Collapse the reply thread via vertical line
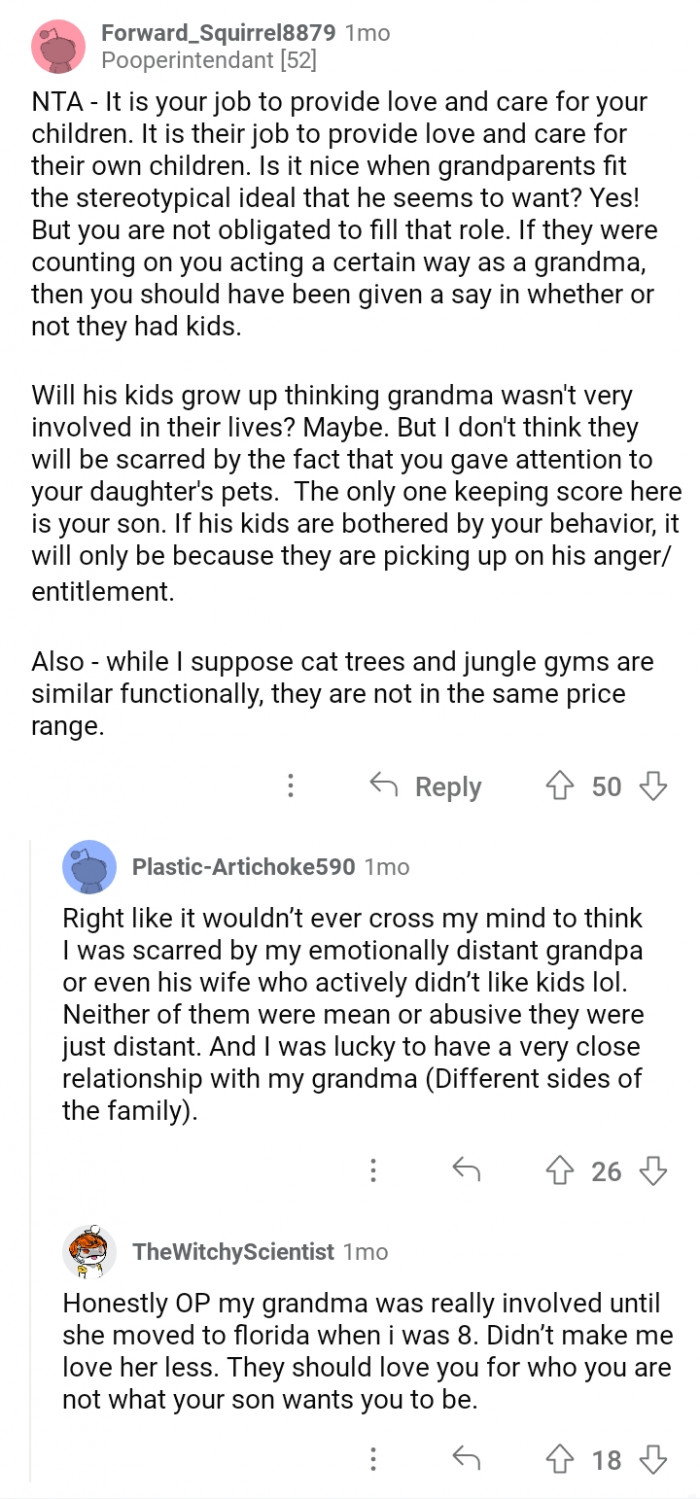 click(31, 1150)
